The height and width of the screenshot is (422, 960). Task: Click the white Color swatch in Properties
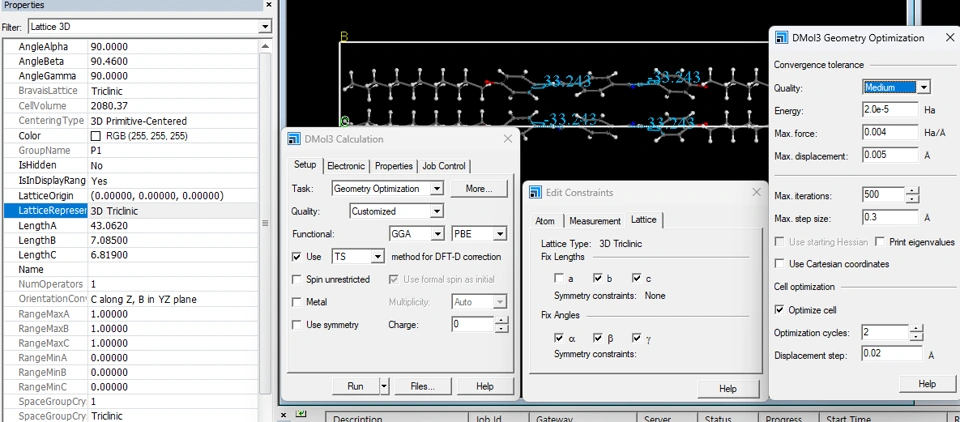click(96, 136)
